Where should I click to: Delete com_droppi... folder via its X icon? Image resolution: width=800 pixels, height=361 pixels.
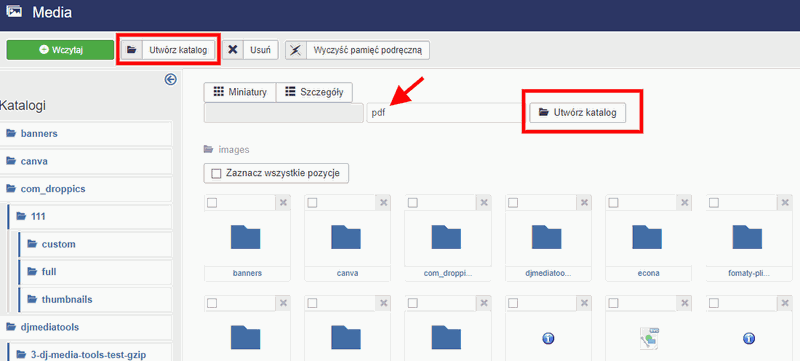(484, 203)
